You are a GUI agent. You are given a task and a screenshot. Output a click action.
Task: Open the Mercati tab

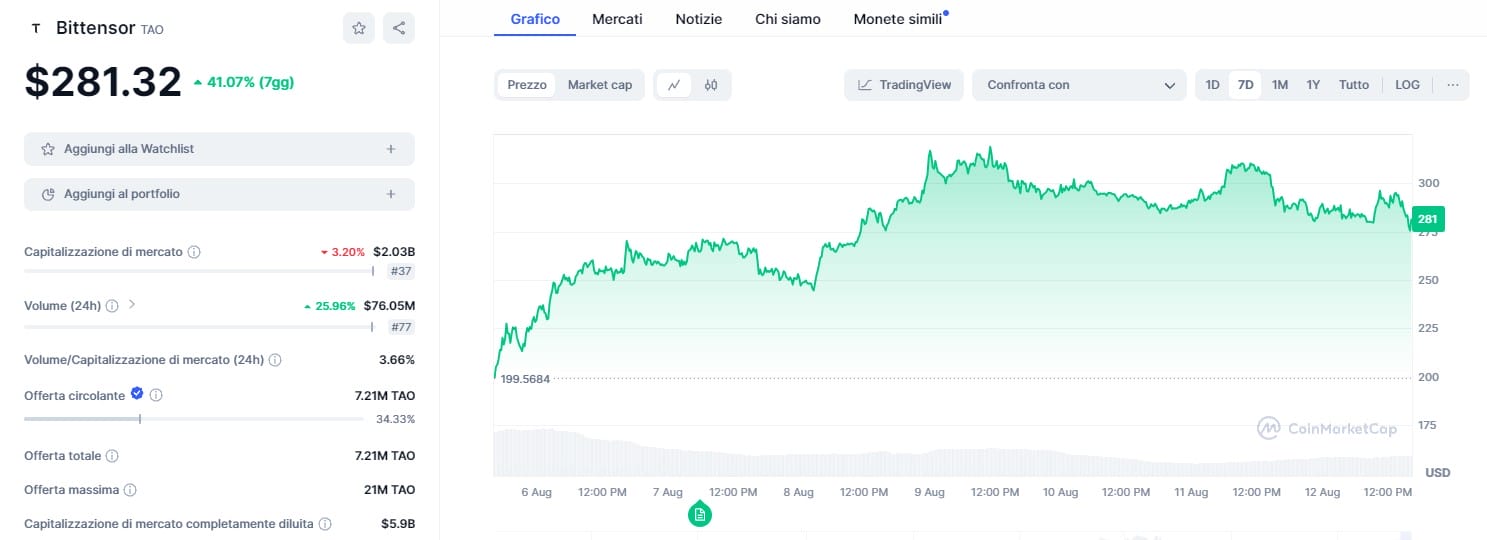point(617,19)
